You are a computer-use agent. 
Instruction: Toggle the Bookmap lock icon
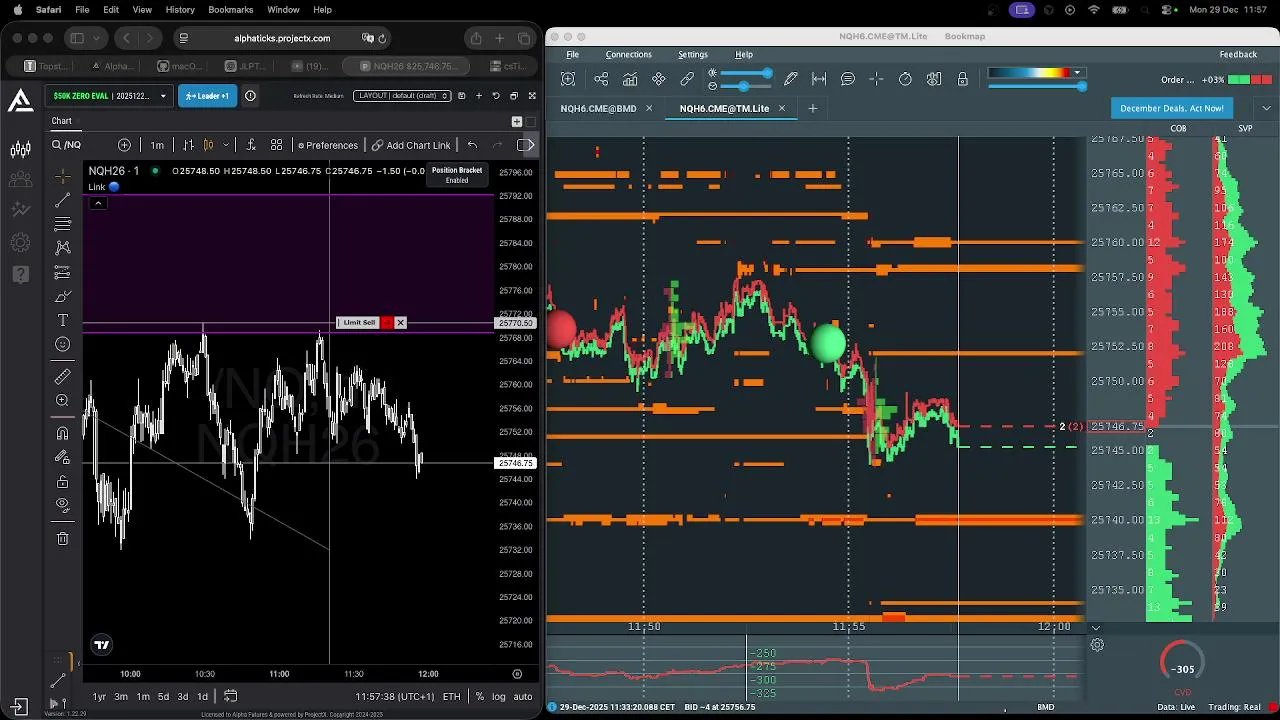click(963, 79)
